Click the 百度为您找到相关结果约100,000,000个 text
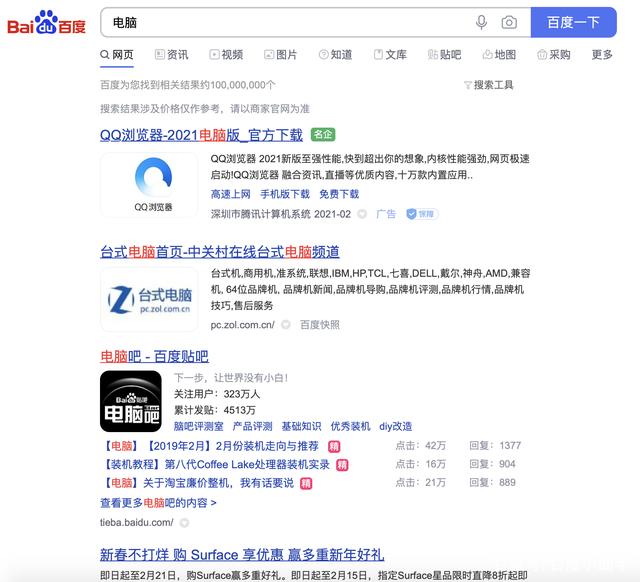Image resolution: width=640 pixels, height=582 pixels. pyautogui.click(x=188, y=85)
